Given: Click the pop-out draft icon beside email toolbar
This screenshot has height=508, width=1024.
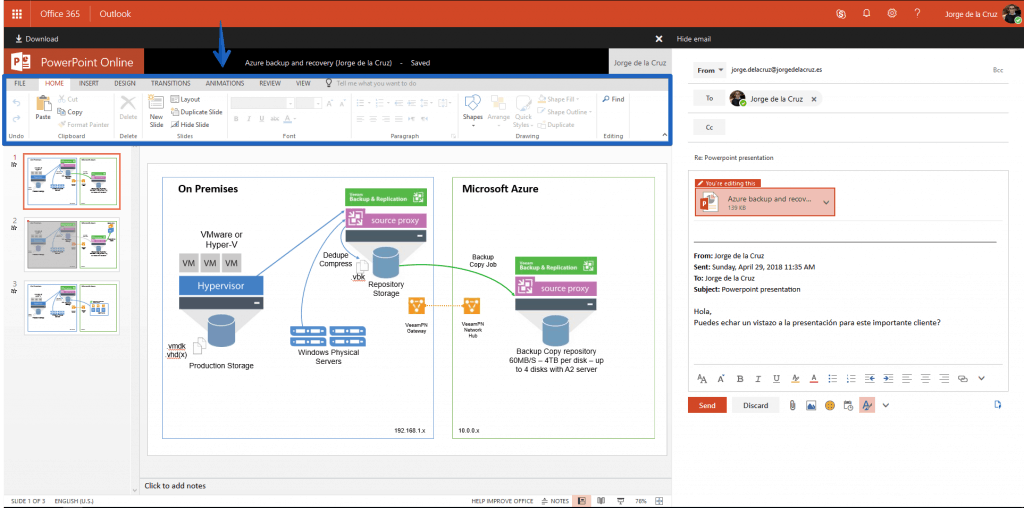Looking at the screenshot, I should (997, 405).
